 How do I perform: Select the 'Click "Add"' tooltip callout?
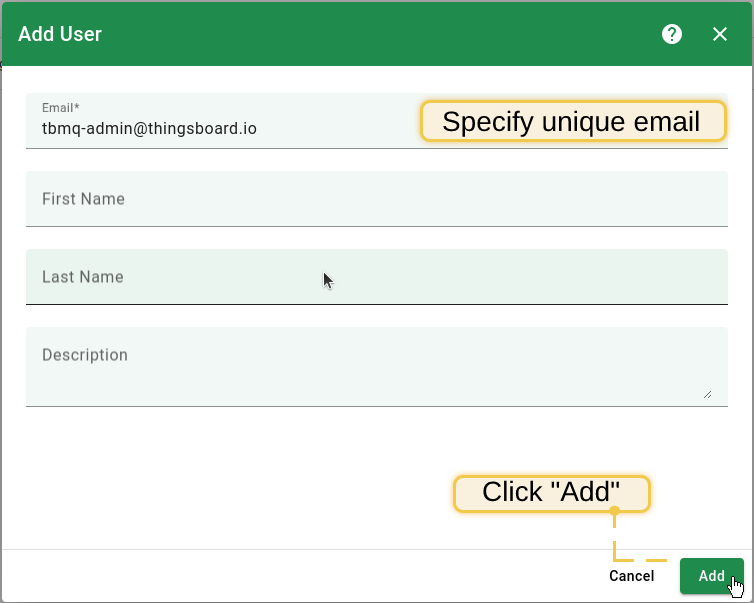[552, 493]
